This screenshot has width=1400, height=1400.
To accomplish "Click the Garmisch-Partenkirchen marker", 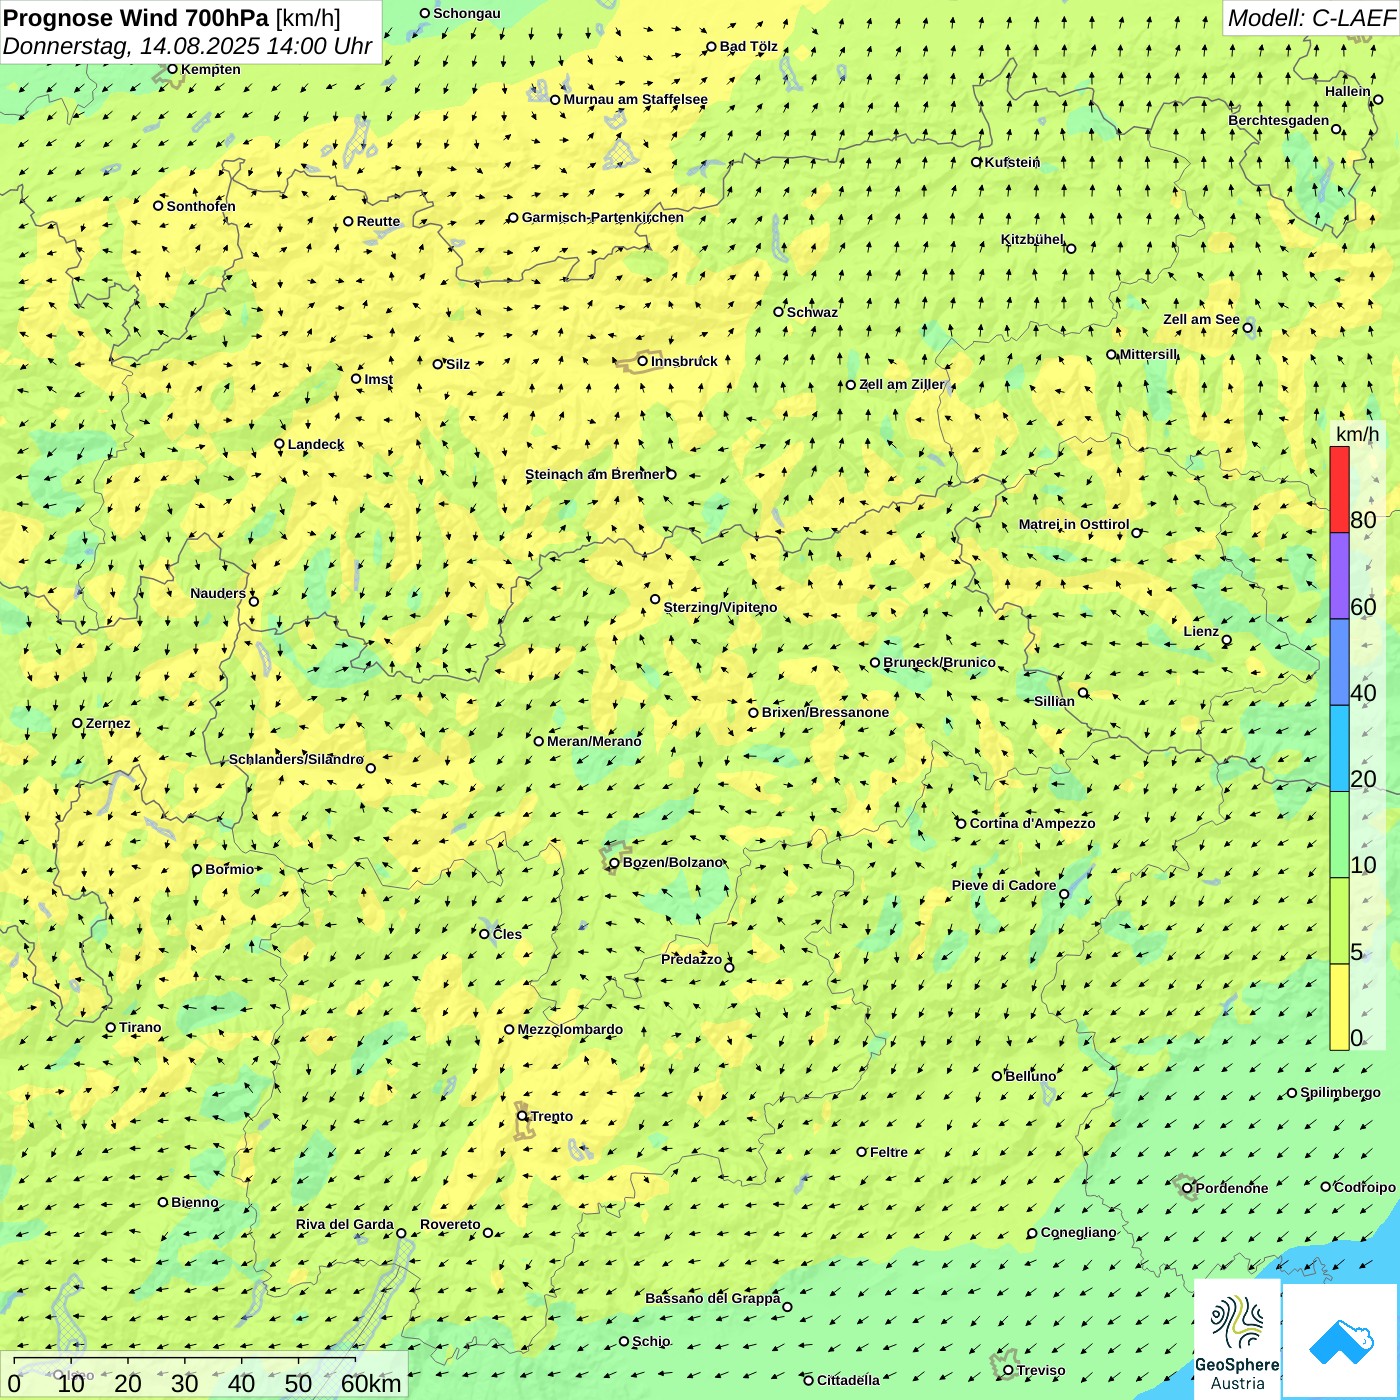I will (x=513, y=217).
